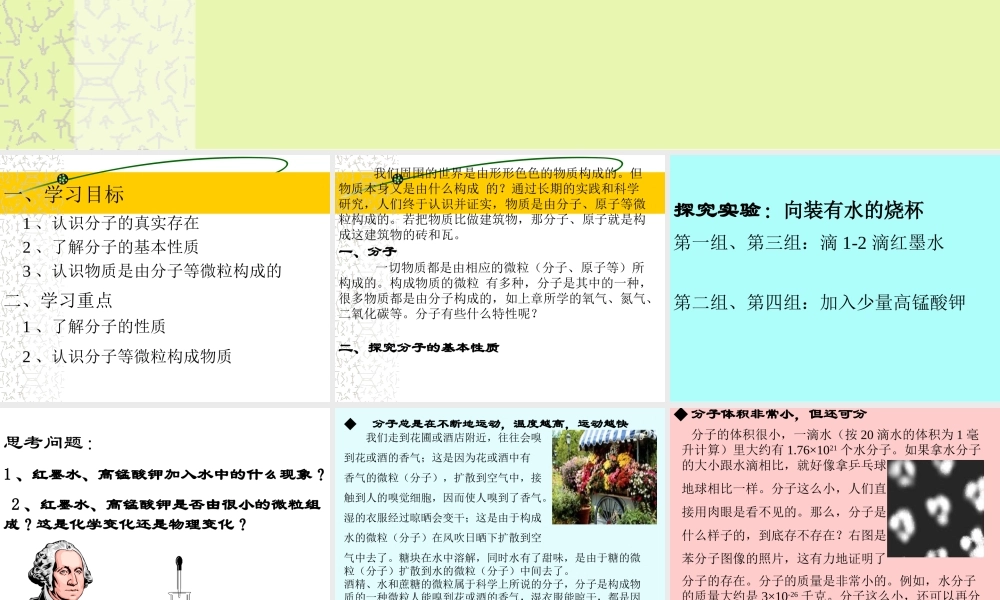Open the slide introducing 一、分子
The width and height of the screenshot is (1000, 600).
point(500,279)
